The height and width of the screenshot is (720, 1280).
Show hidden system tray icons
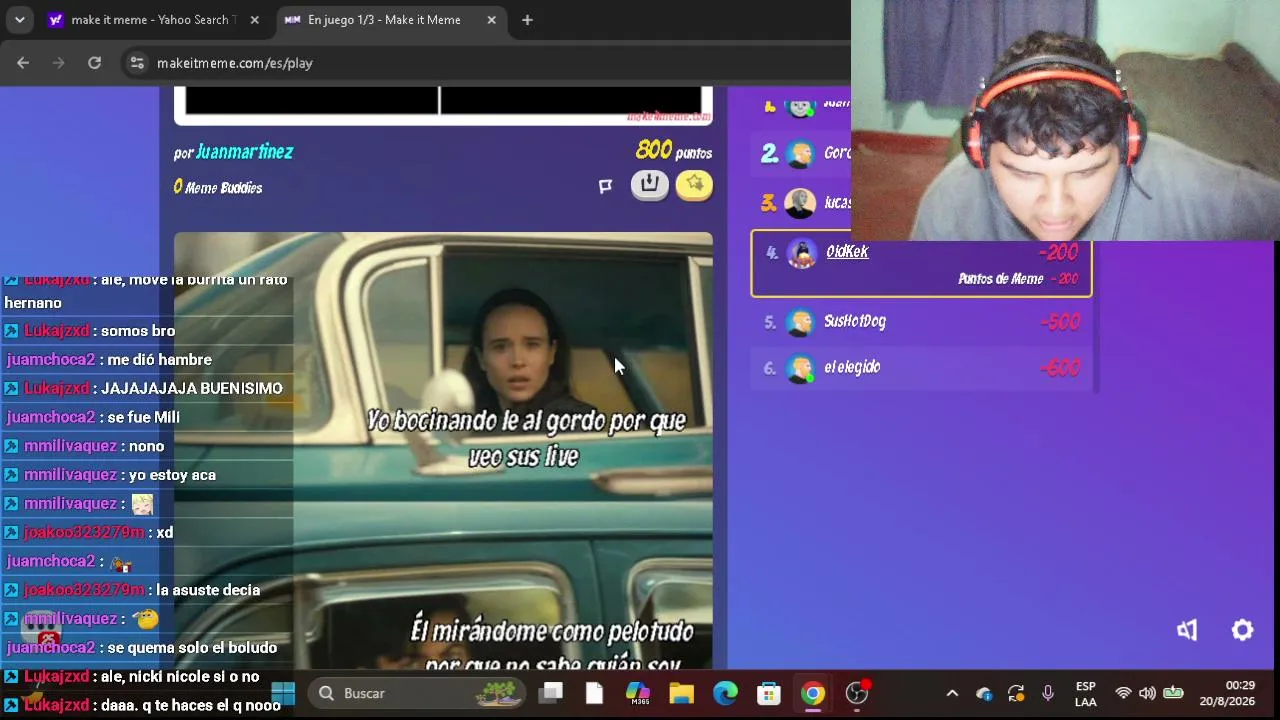pyautogui.click(x=952, y=693)
